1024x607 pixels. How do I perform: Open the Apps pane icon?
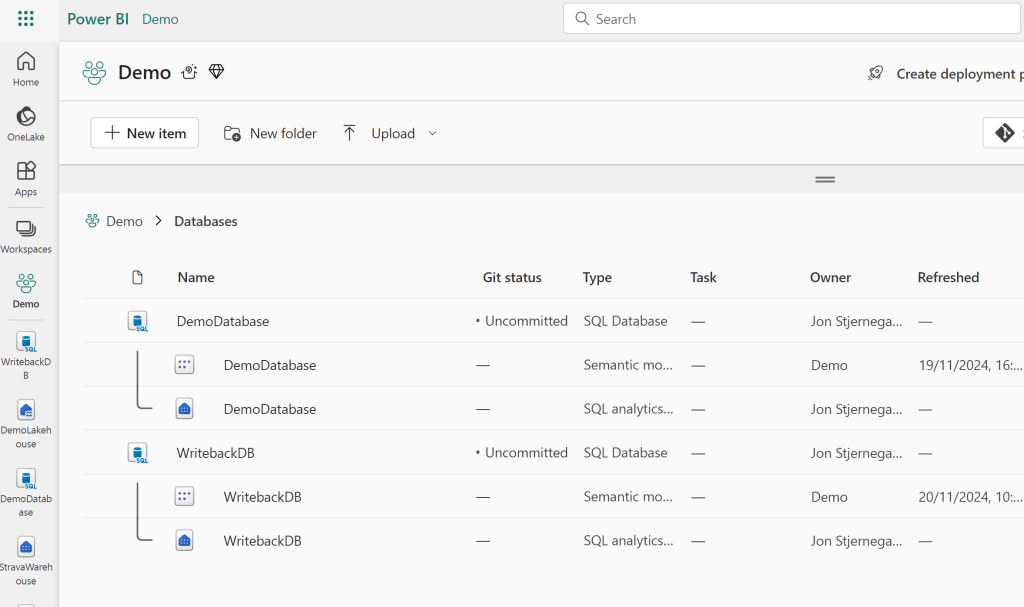point(26,179)
